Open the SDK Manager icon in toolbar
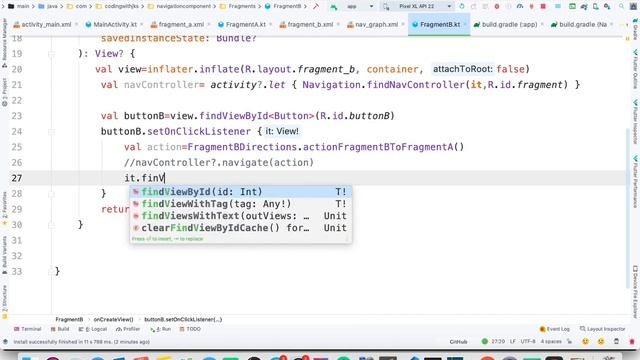This screenshot has height=360, width=640. click(x=607, y=7)
